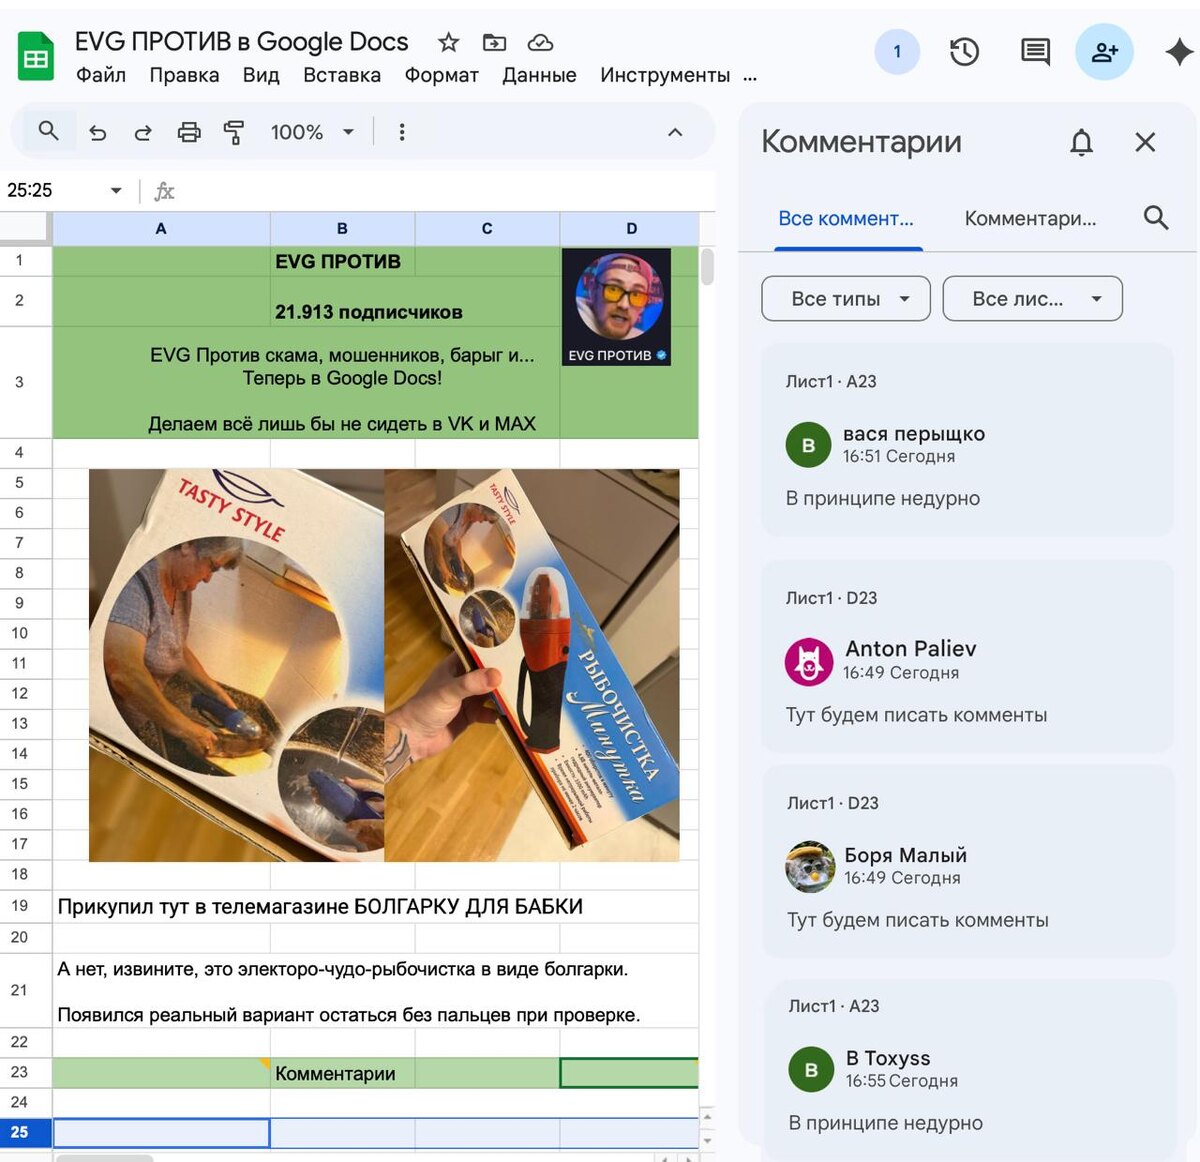The width and height of the screenshot is (1200, 1162).
Task: Open the Все типы filter dropdown
Action: [846, 299]
